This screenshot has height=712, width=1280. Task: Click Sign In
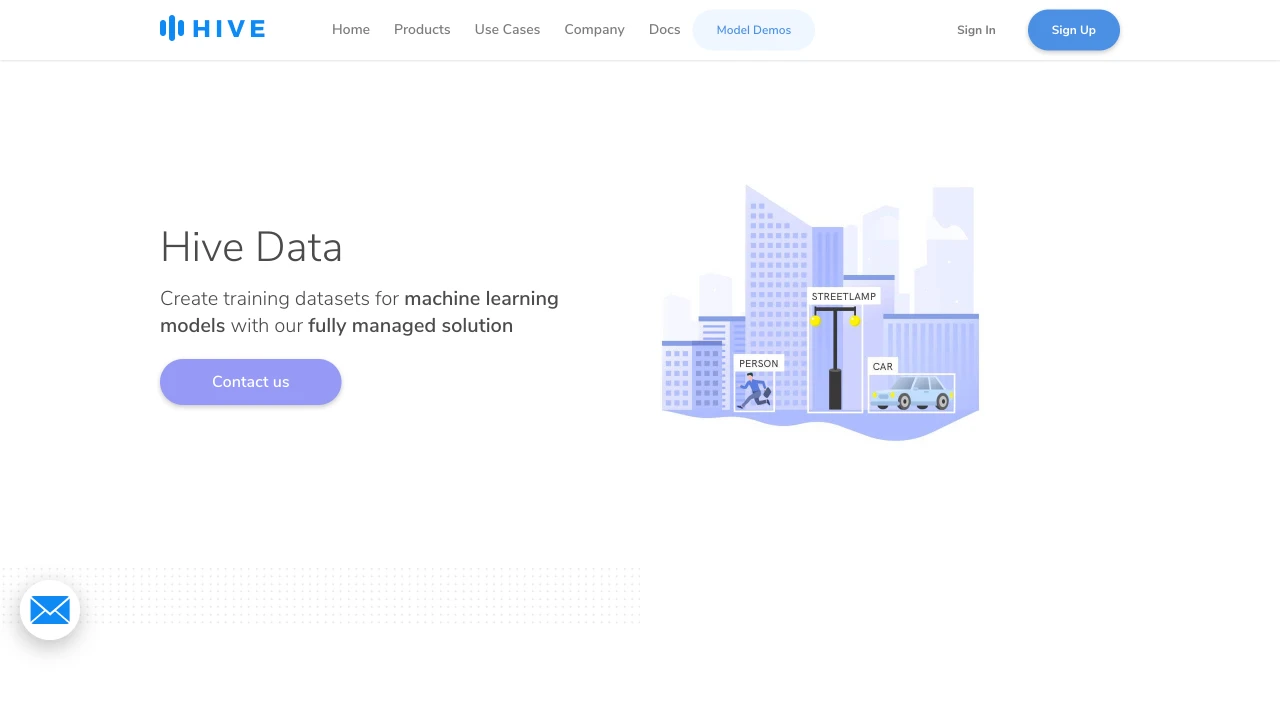(x=976, y=30)
